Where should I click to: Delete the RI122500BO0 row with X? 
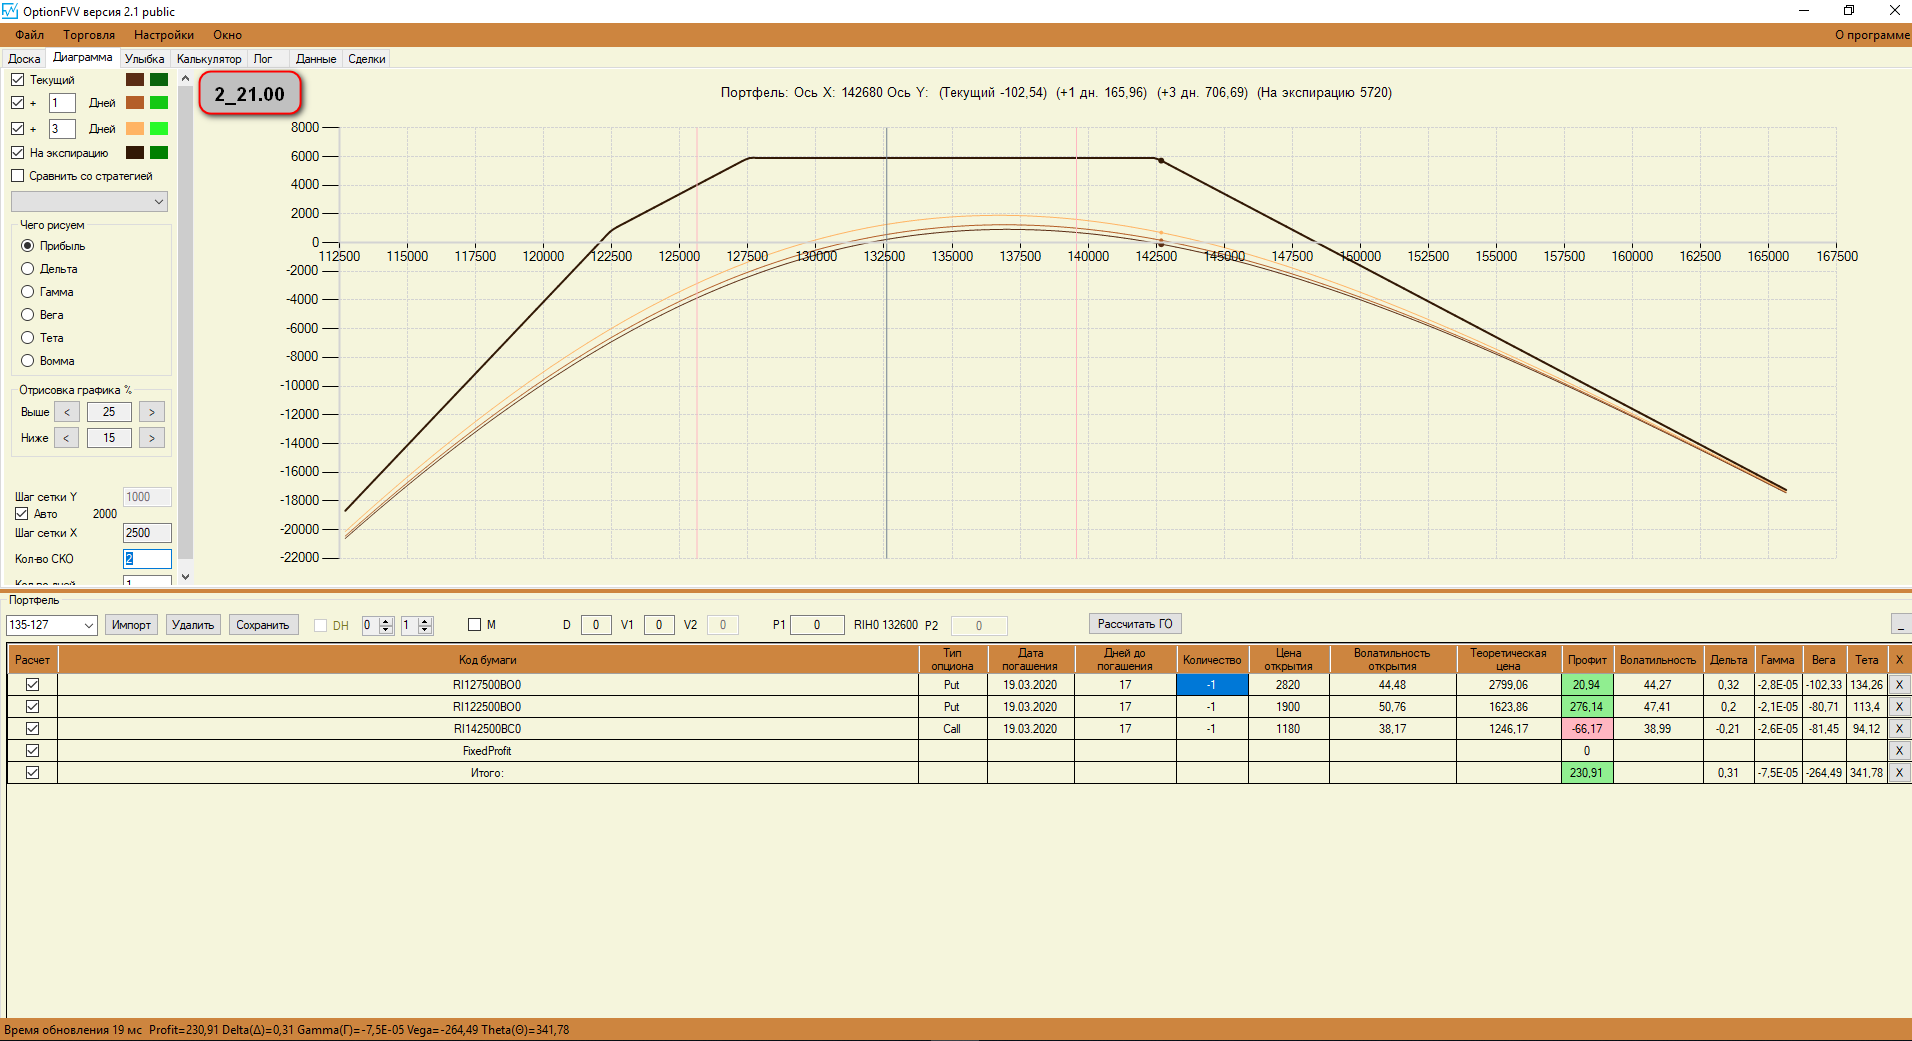(x=1899, y=707)
